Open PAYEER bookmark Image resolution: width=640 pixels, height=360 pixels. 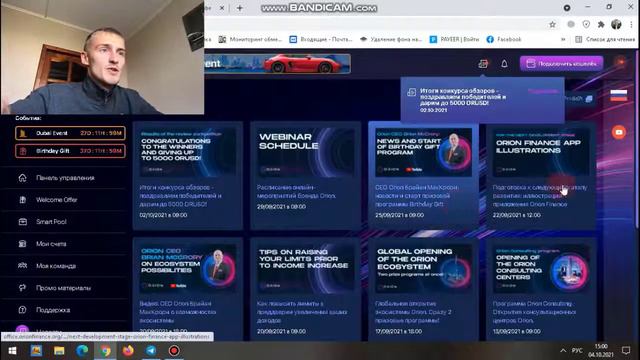(454, 39)
